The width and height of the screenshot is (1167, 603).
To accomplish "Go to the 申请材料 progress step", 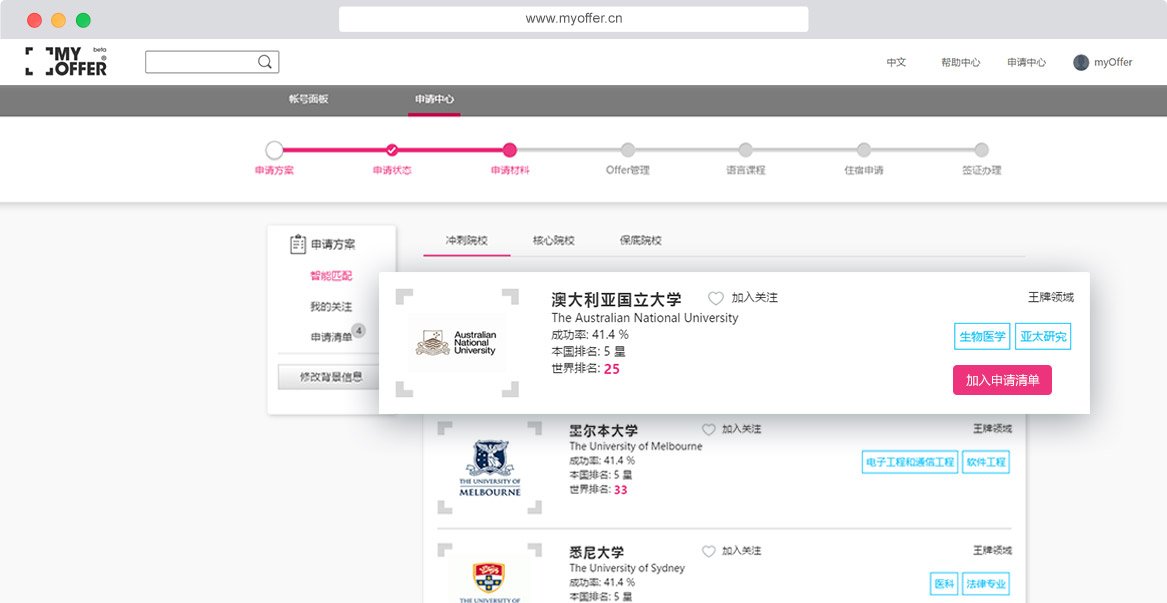I will point(510,150).
